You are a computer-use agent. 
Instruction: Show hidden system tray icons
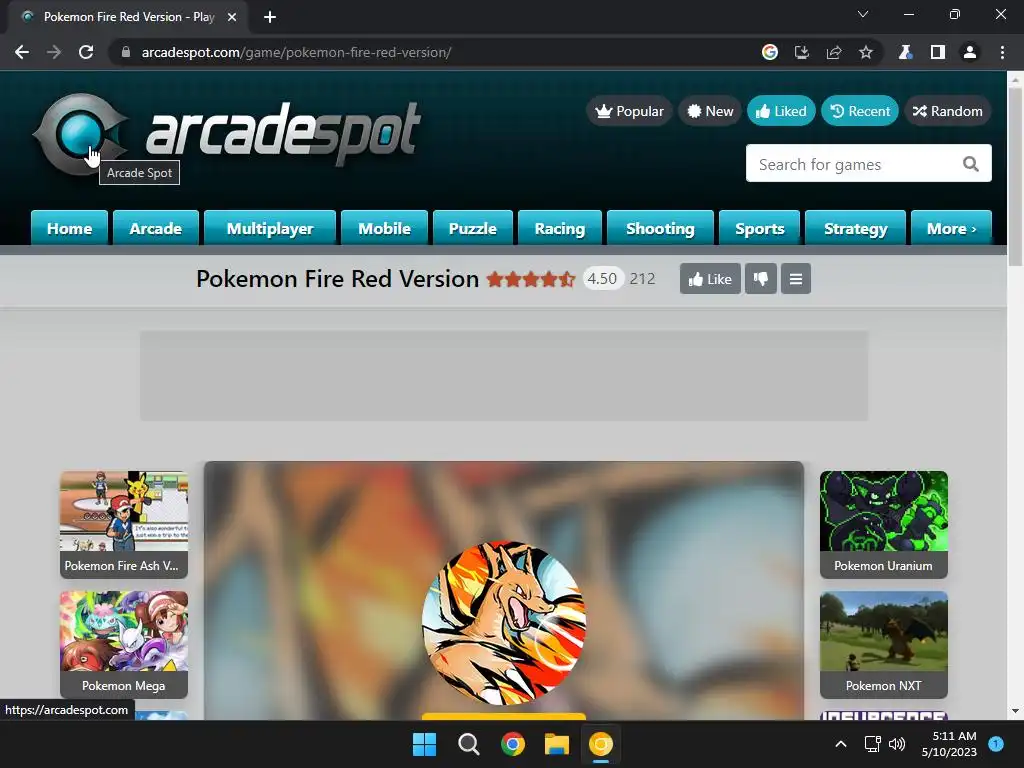841,744
